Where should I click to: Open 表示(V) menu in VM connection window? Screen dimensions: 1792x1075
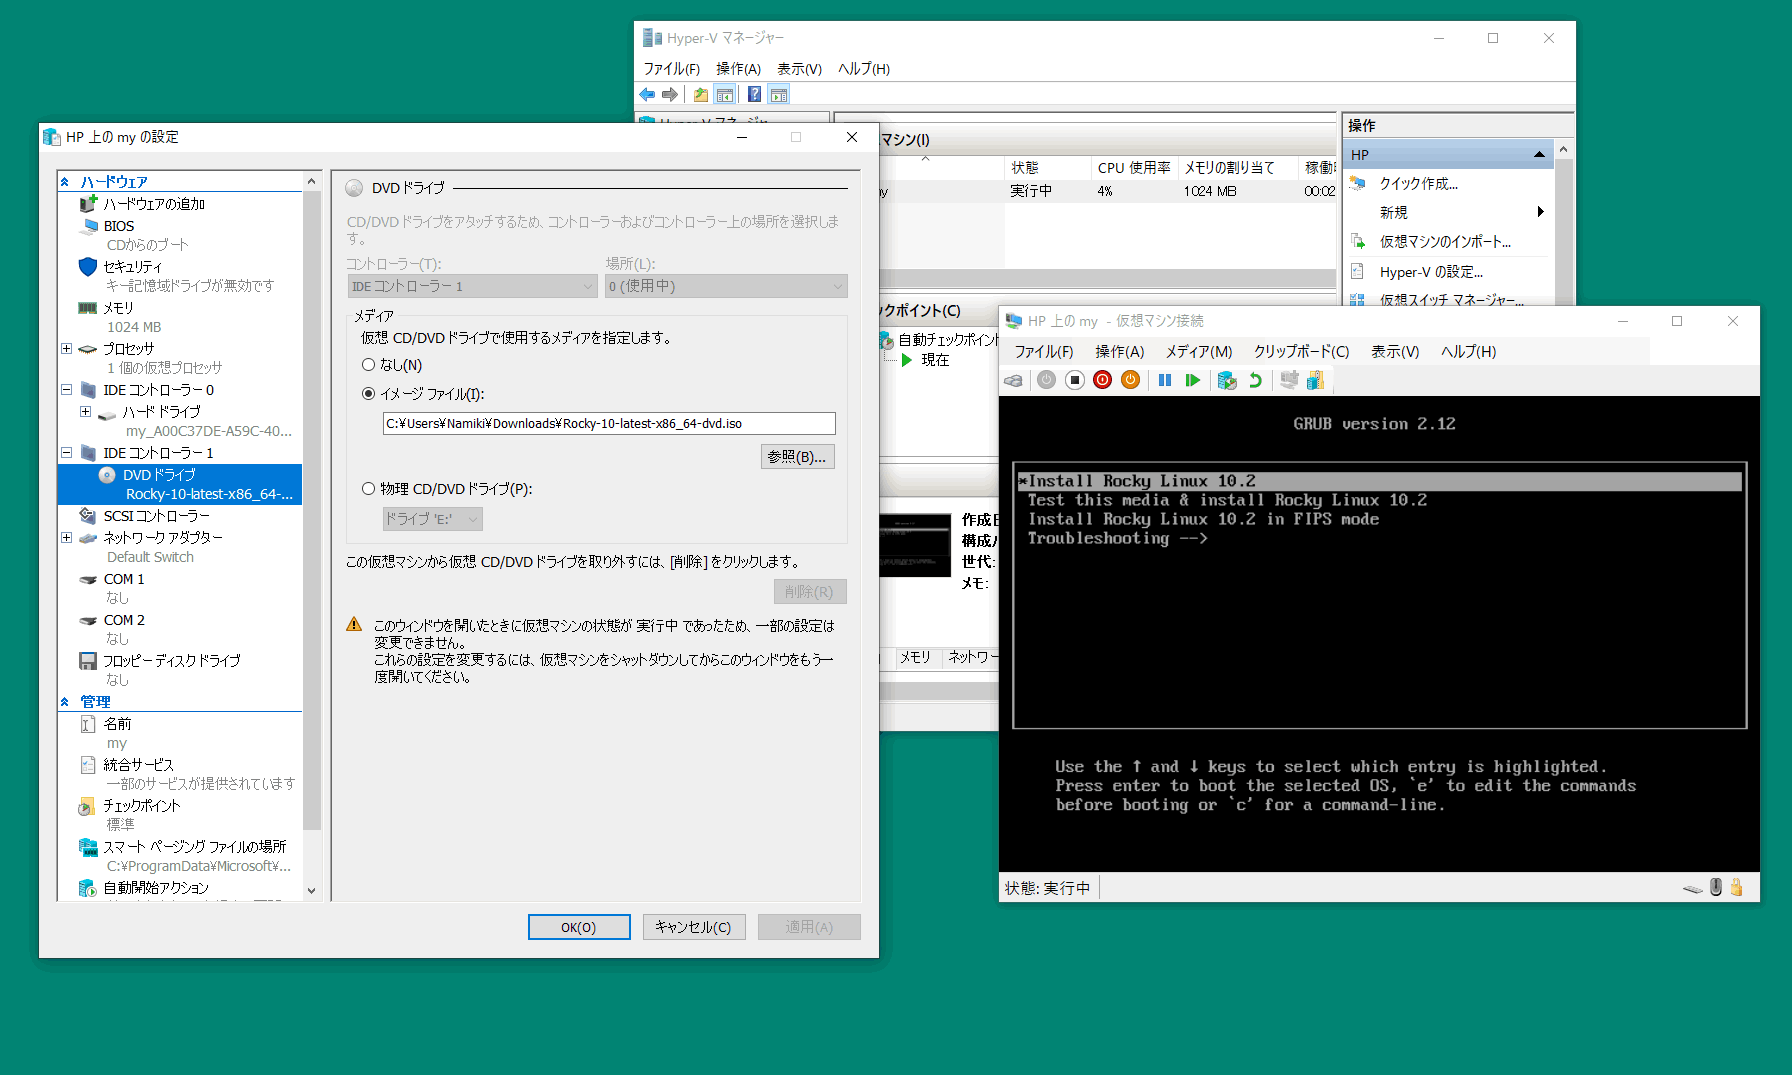click(x=1395, y=352)
